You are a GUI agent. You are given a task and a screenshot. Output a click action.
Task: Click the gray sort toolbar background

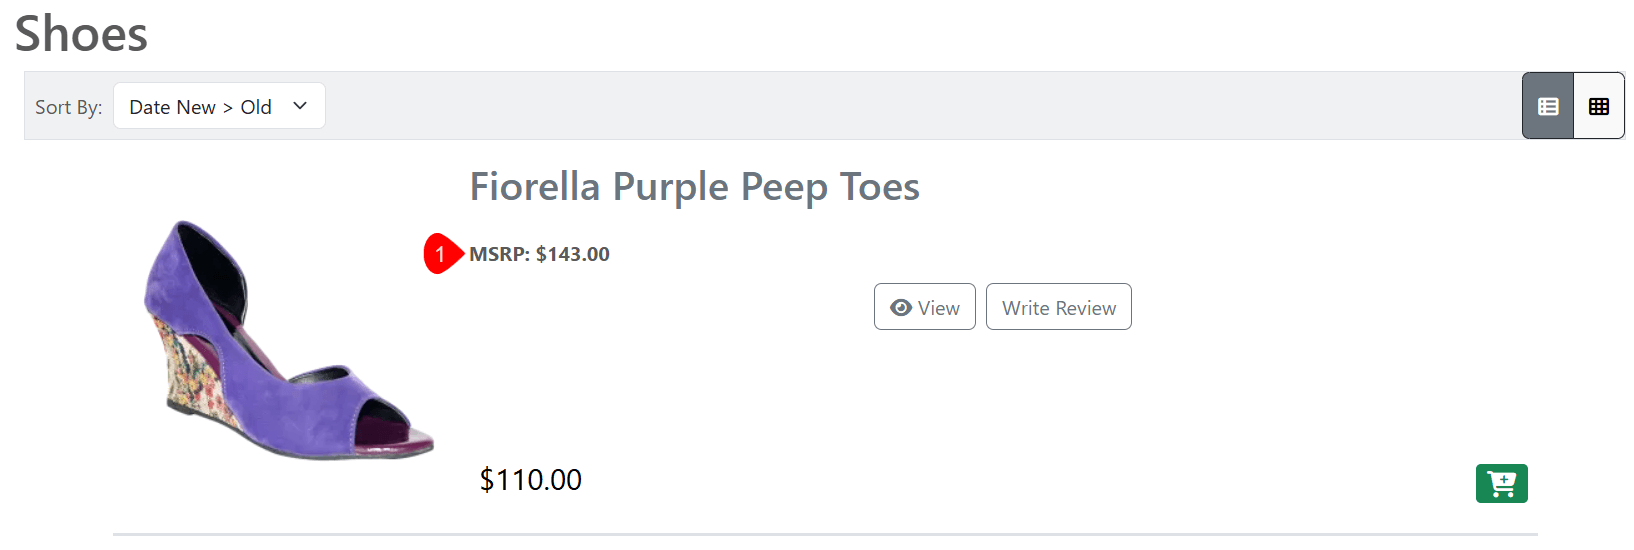click(x=900, y=106)
